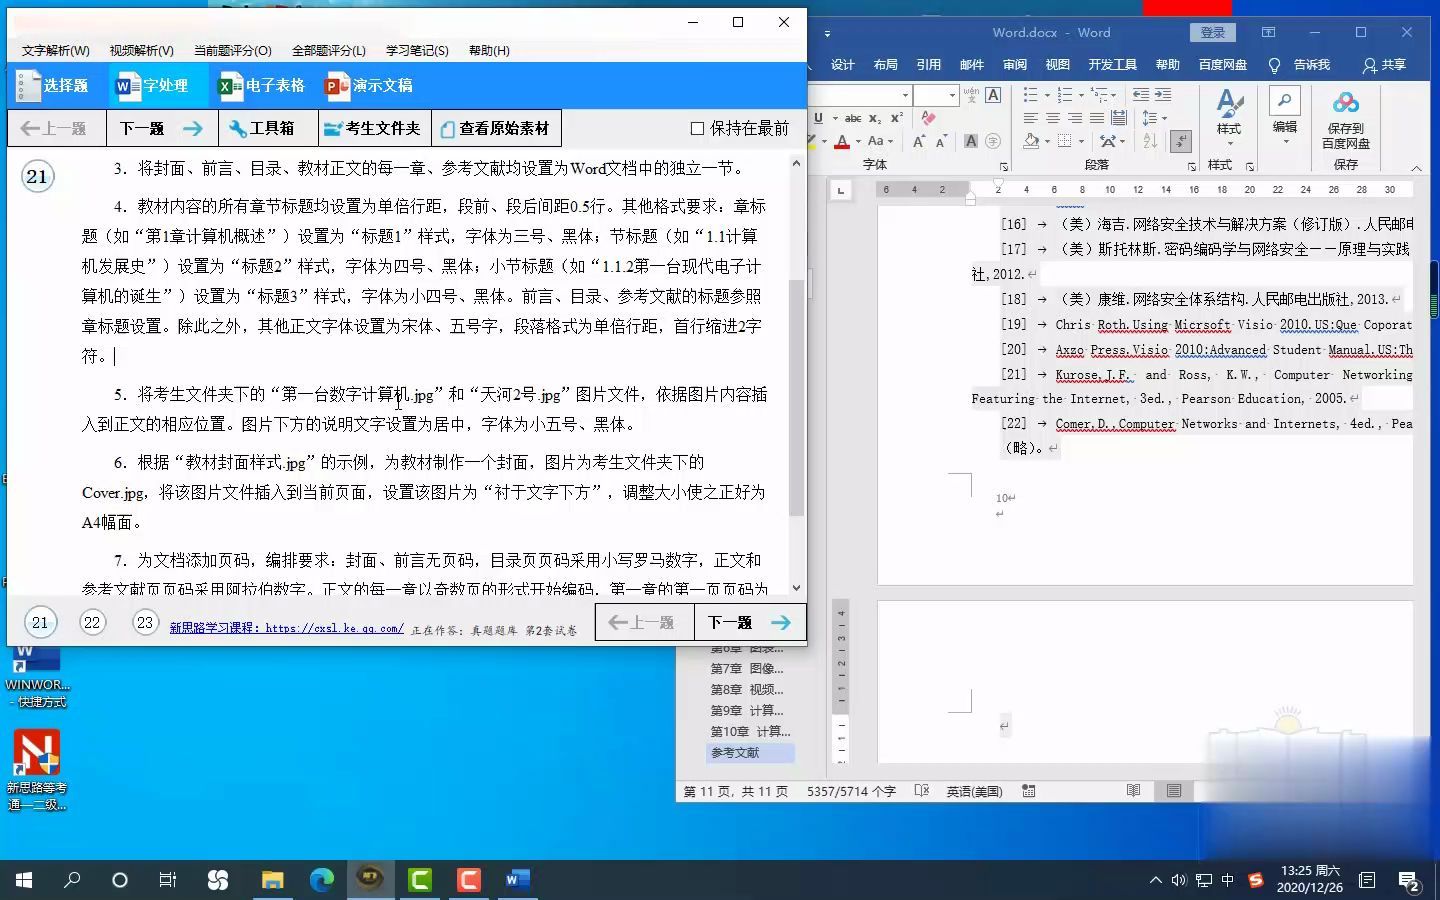The width and height of the screenshot is (1440, 900).
Task: Click the sort A-Z icon
Action: click(x=1150, y=142)
